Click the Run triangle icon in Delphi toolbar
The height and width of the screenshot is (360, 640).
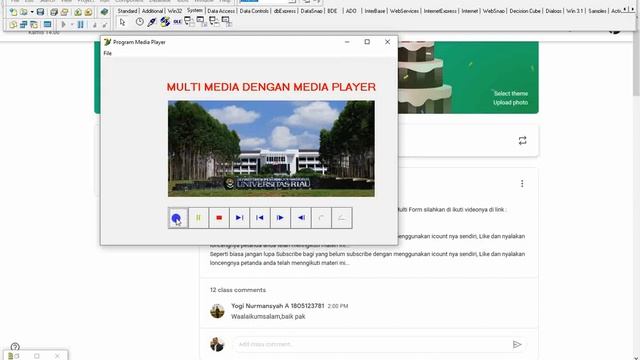tap(64, 24)
